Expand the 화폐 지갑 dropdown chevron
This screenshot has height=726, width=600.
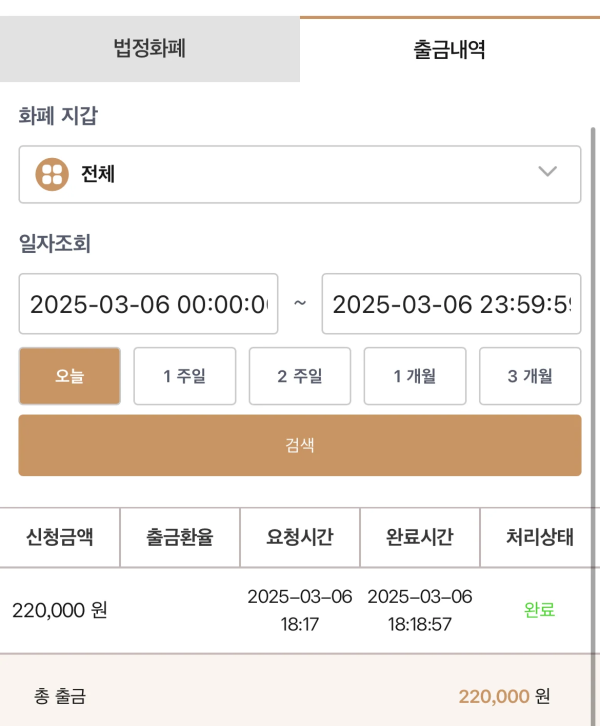[x=547, y=171]
